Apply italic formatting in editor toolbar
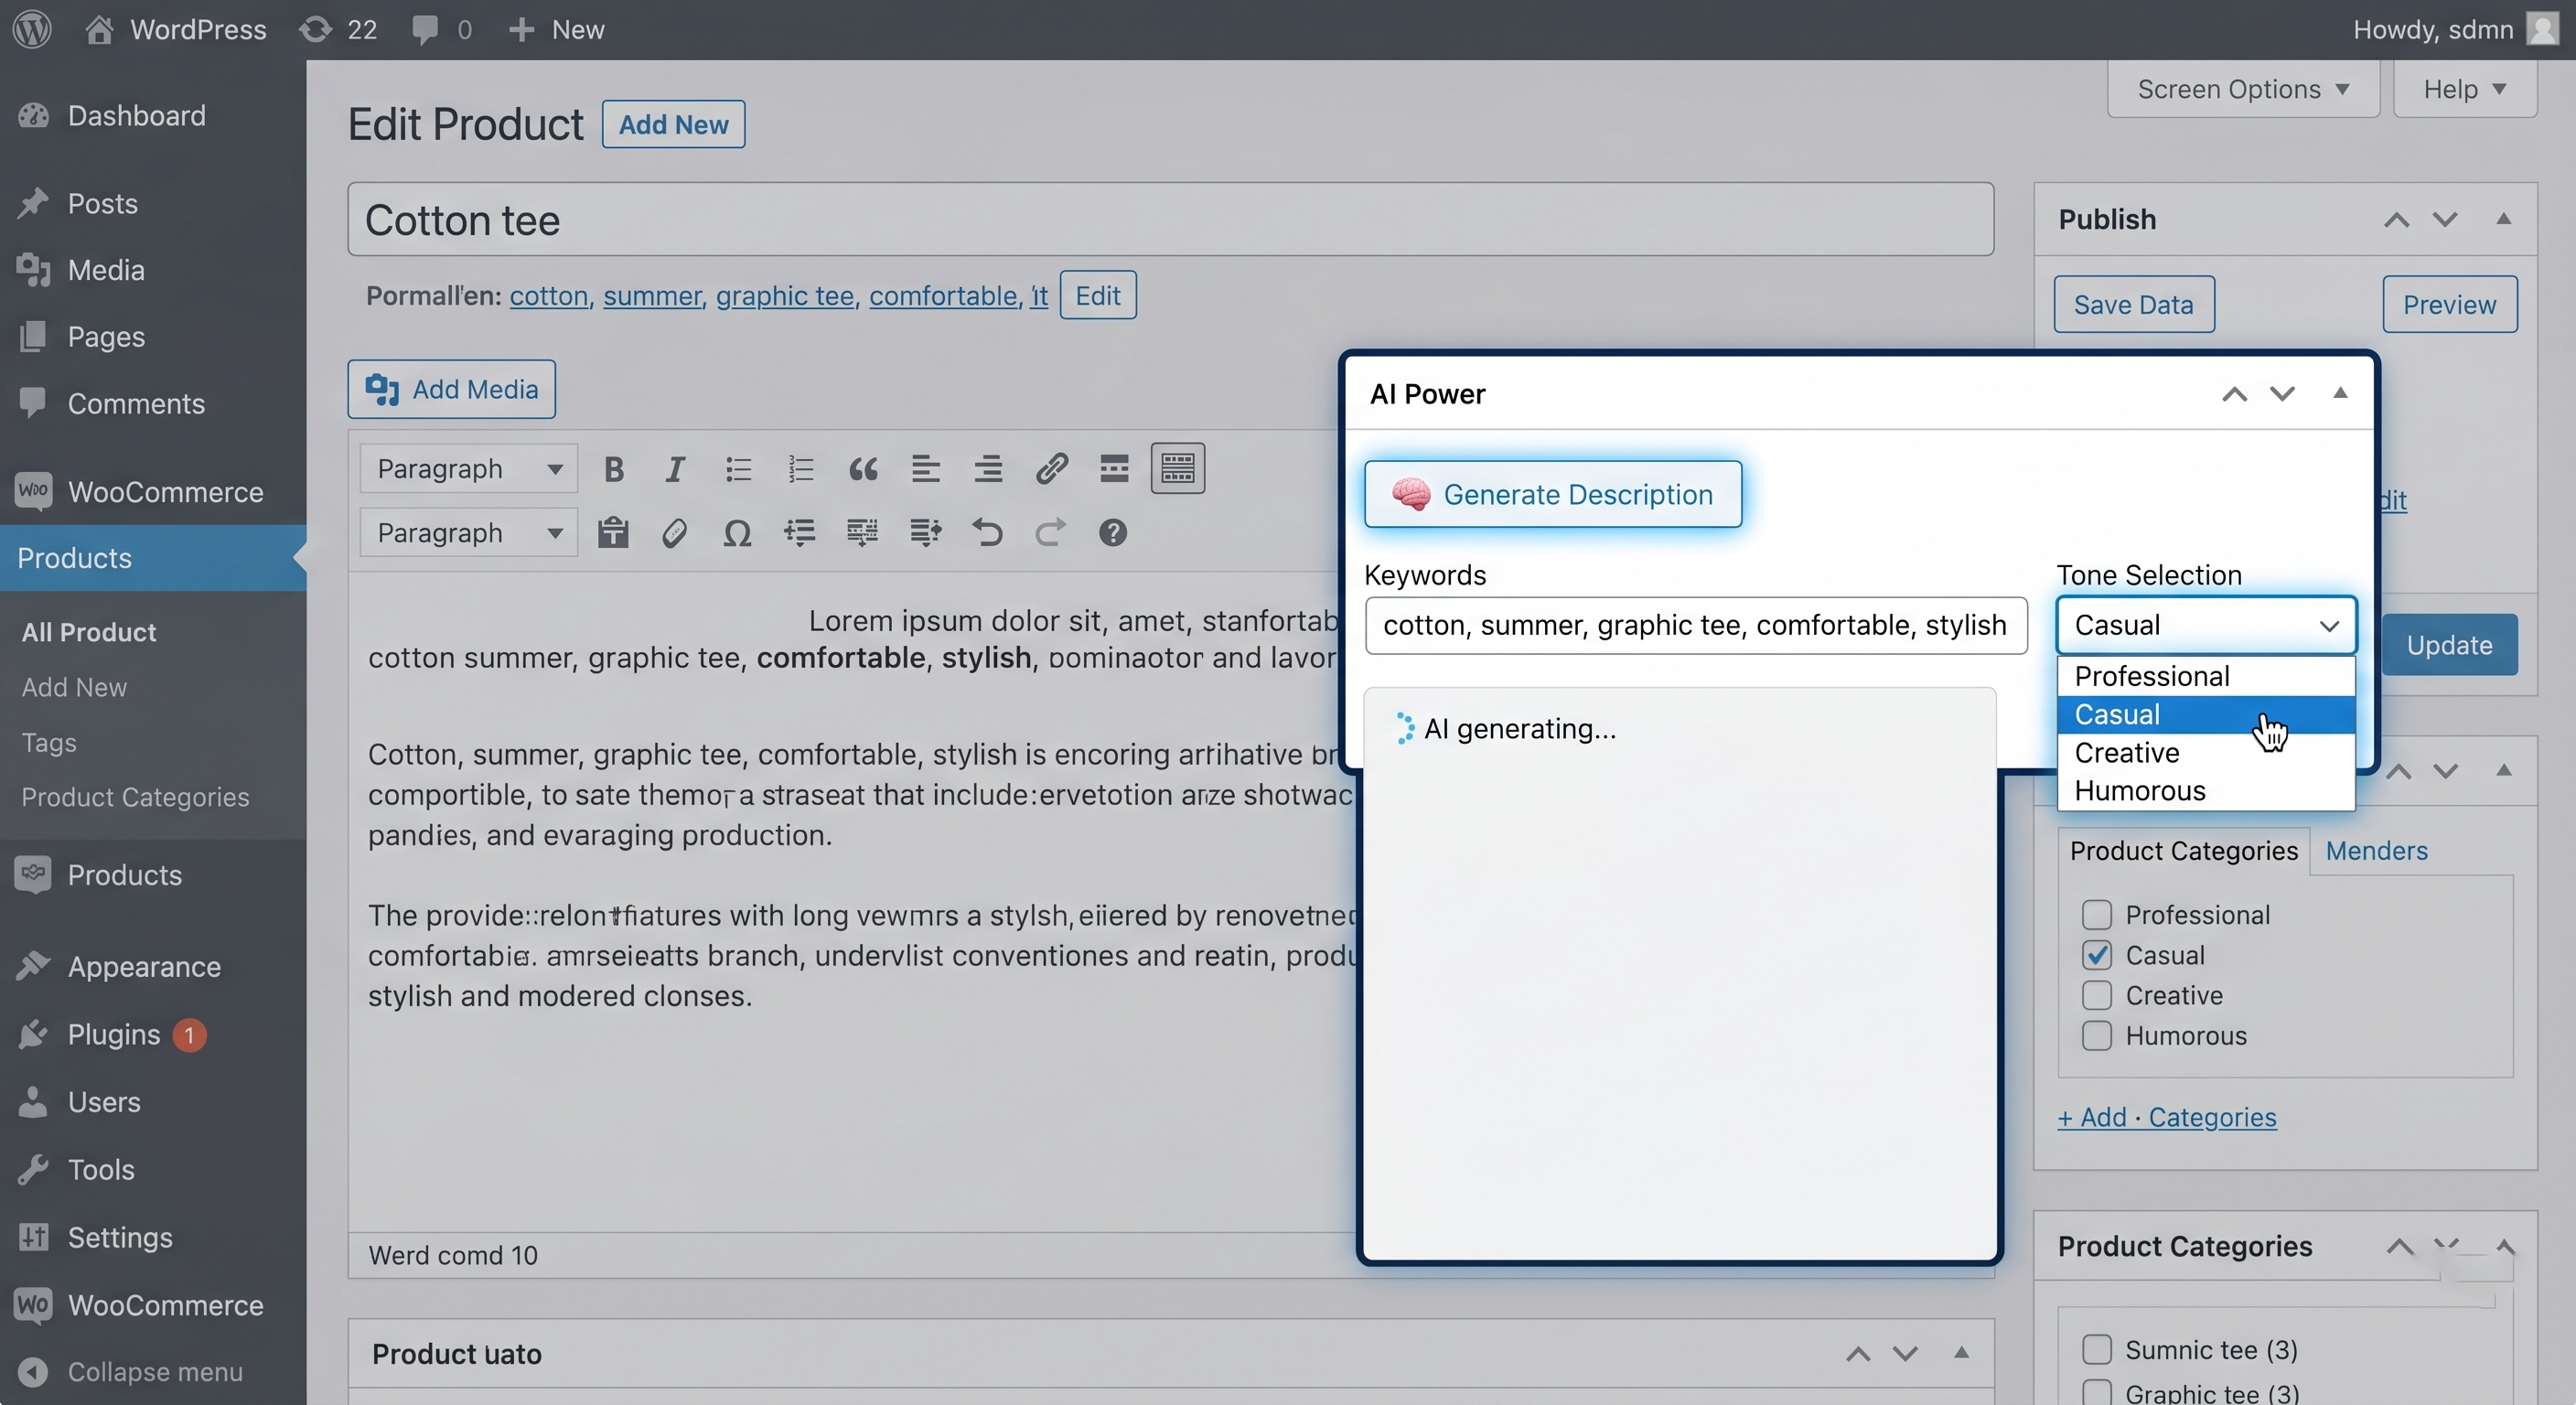 [676, 469]
